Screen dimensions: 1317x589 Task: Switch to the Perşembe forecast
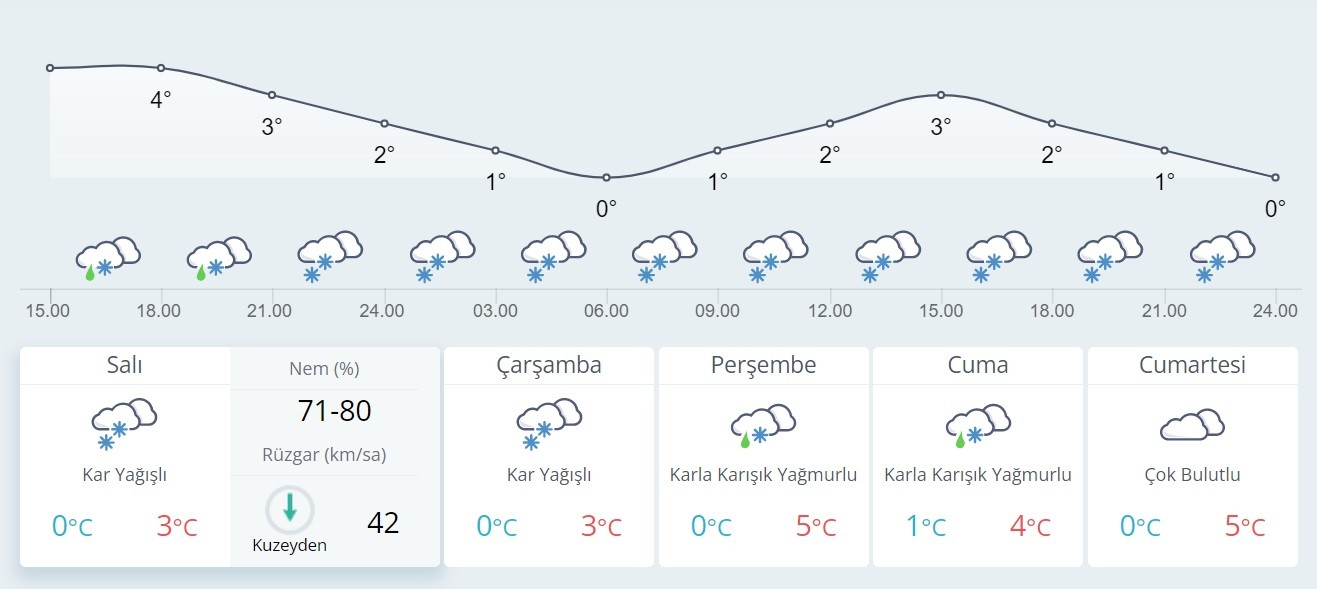(x=763, y=365)
